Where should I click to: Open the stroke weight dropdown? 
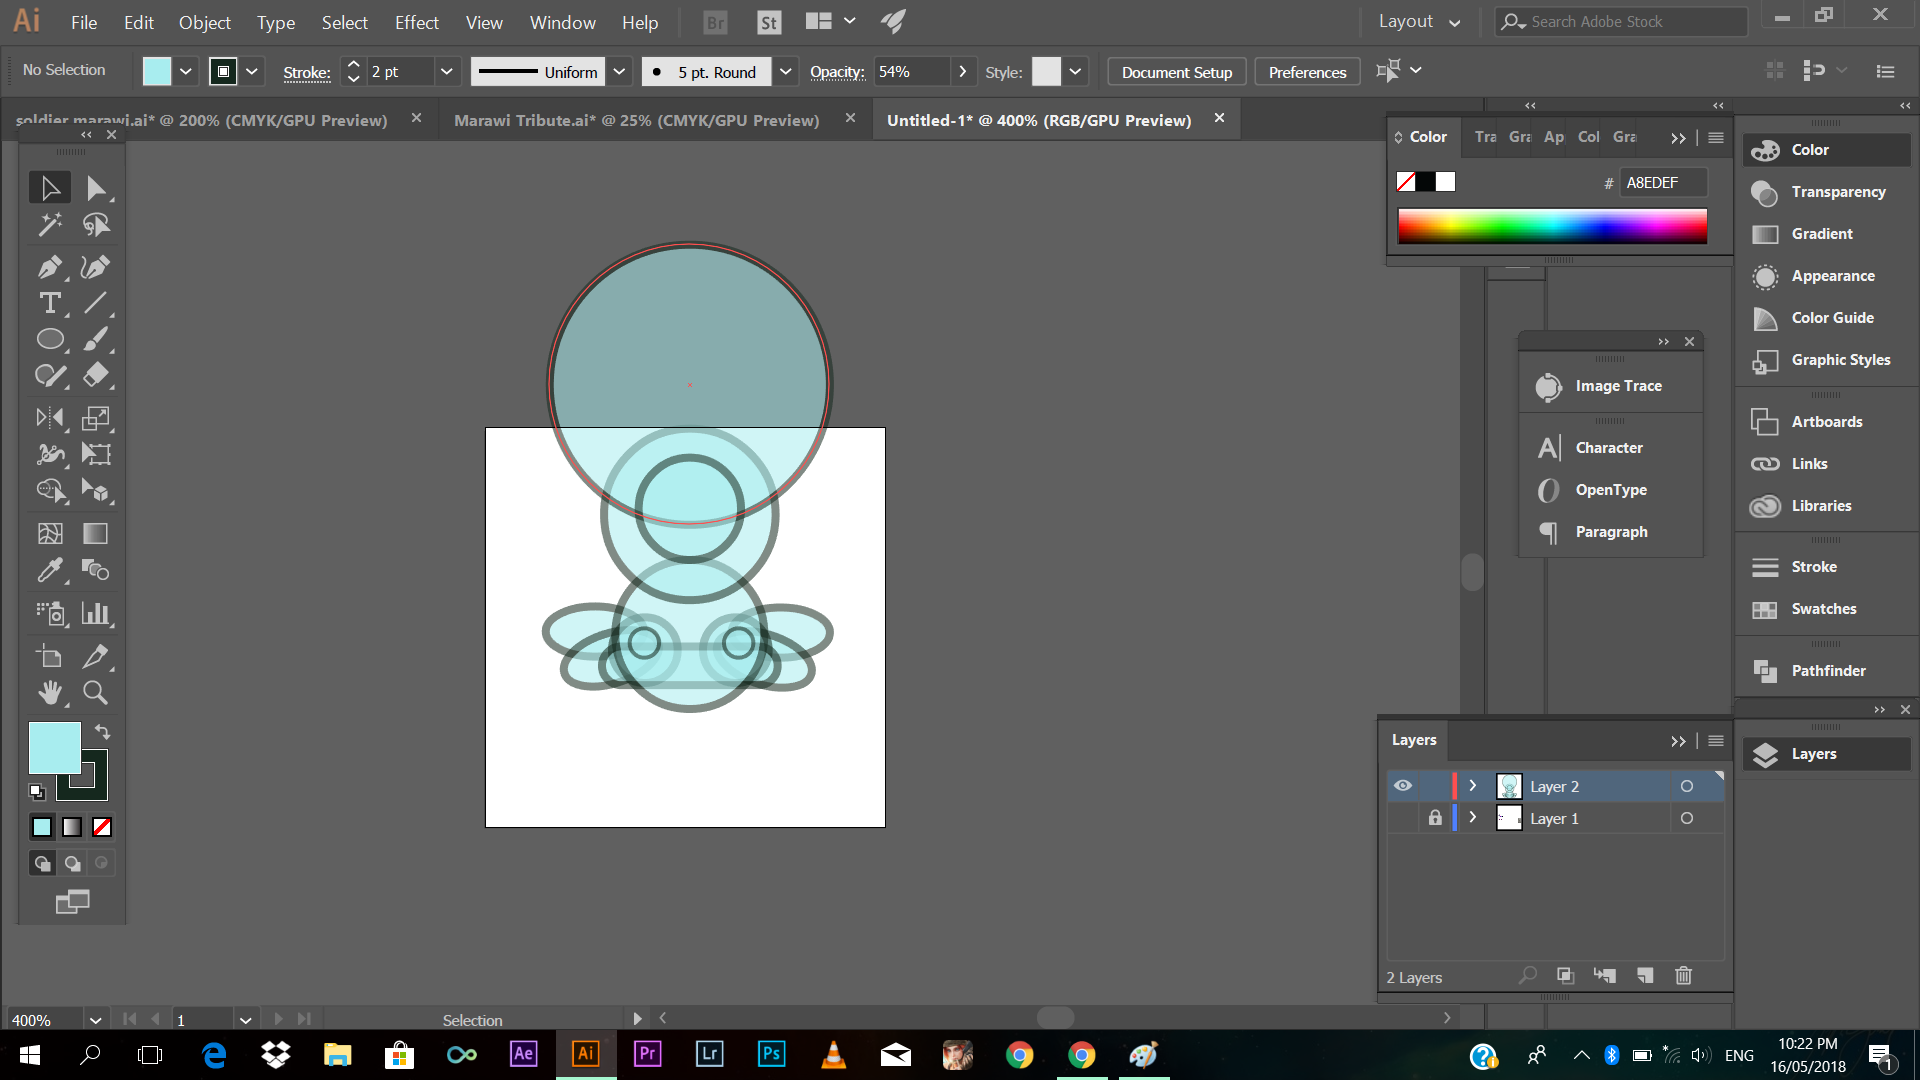click(x=446, y=72)
